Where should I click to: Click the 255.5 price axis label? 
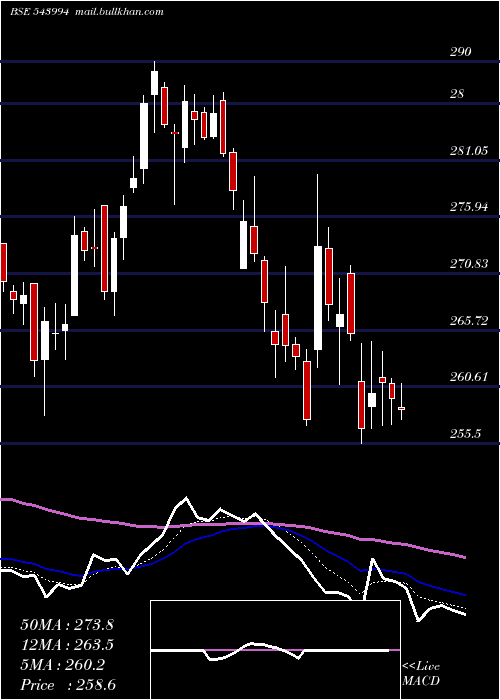pyautogui.click(x=465, y=433)
